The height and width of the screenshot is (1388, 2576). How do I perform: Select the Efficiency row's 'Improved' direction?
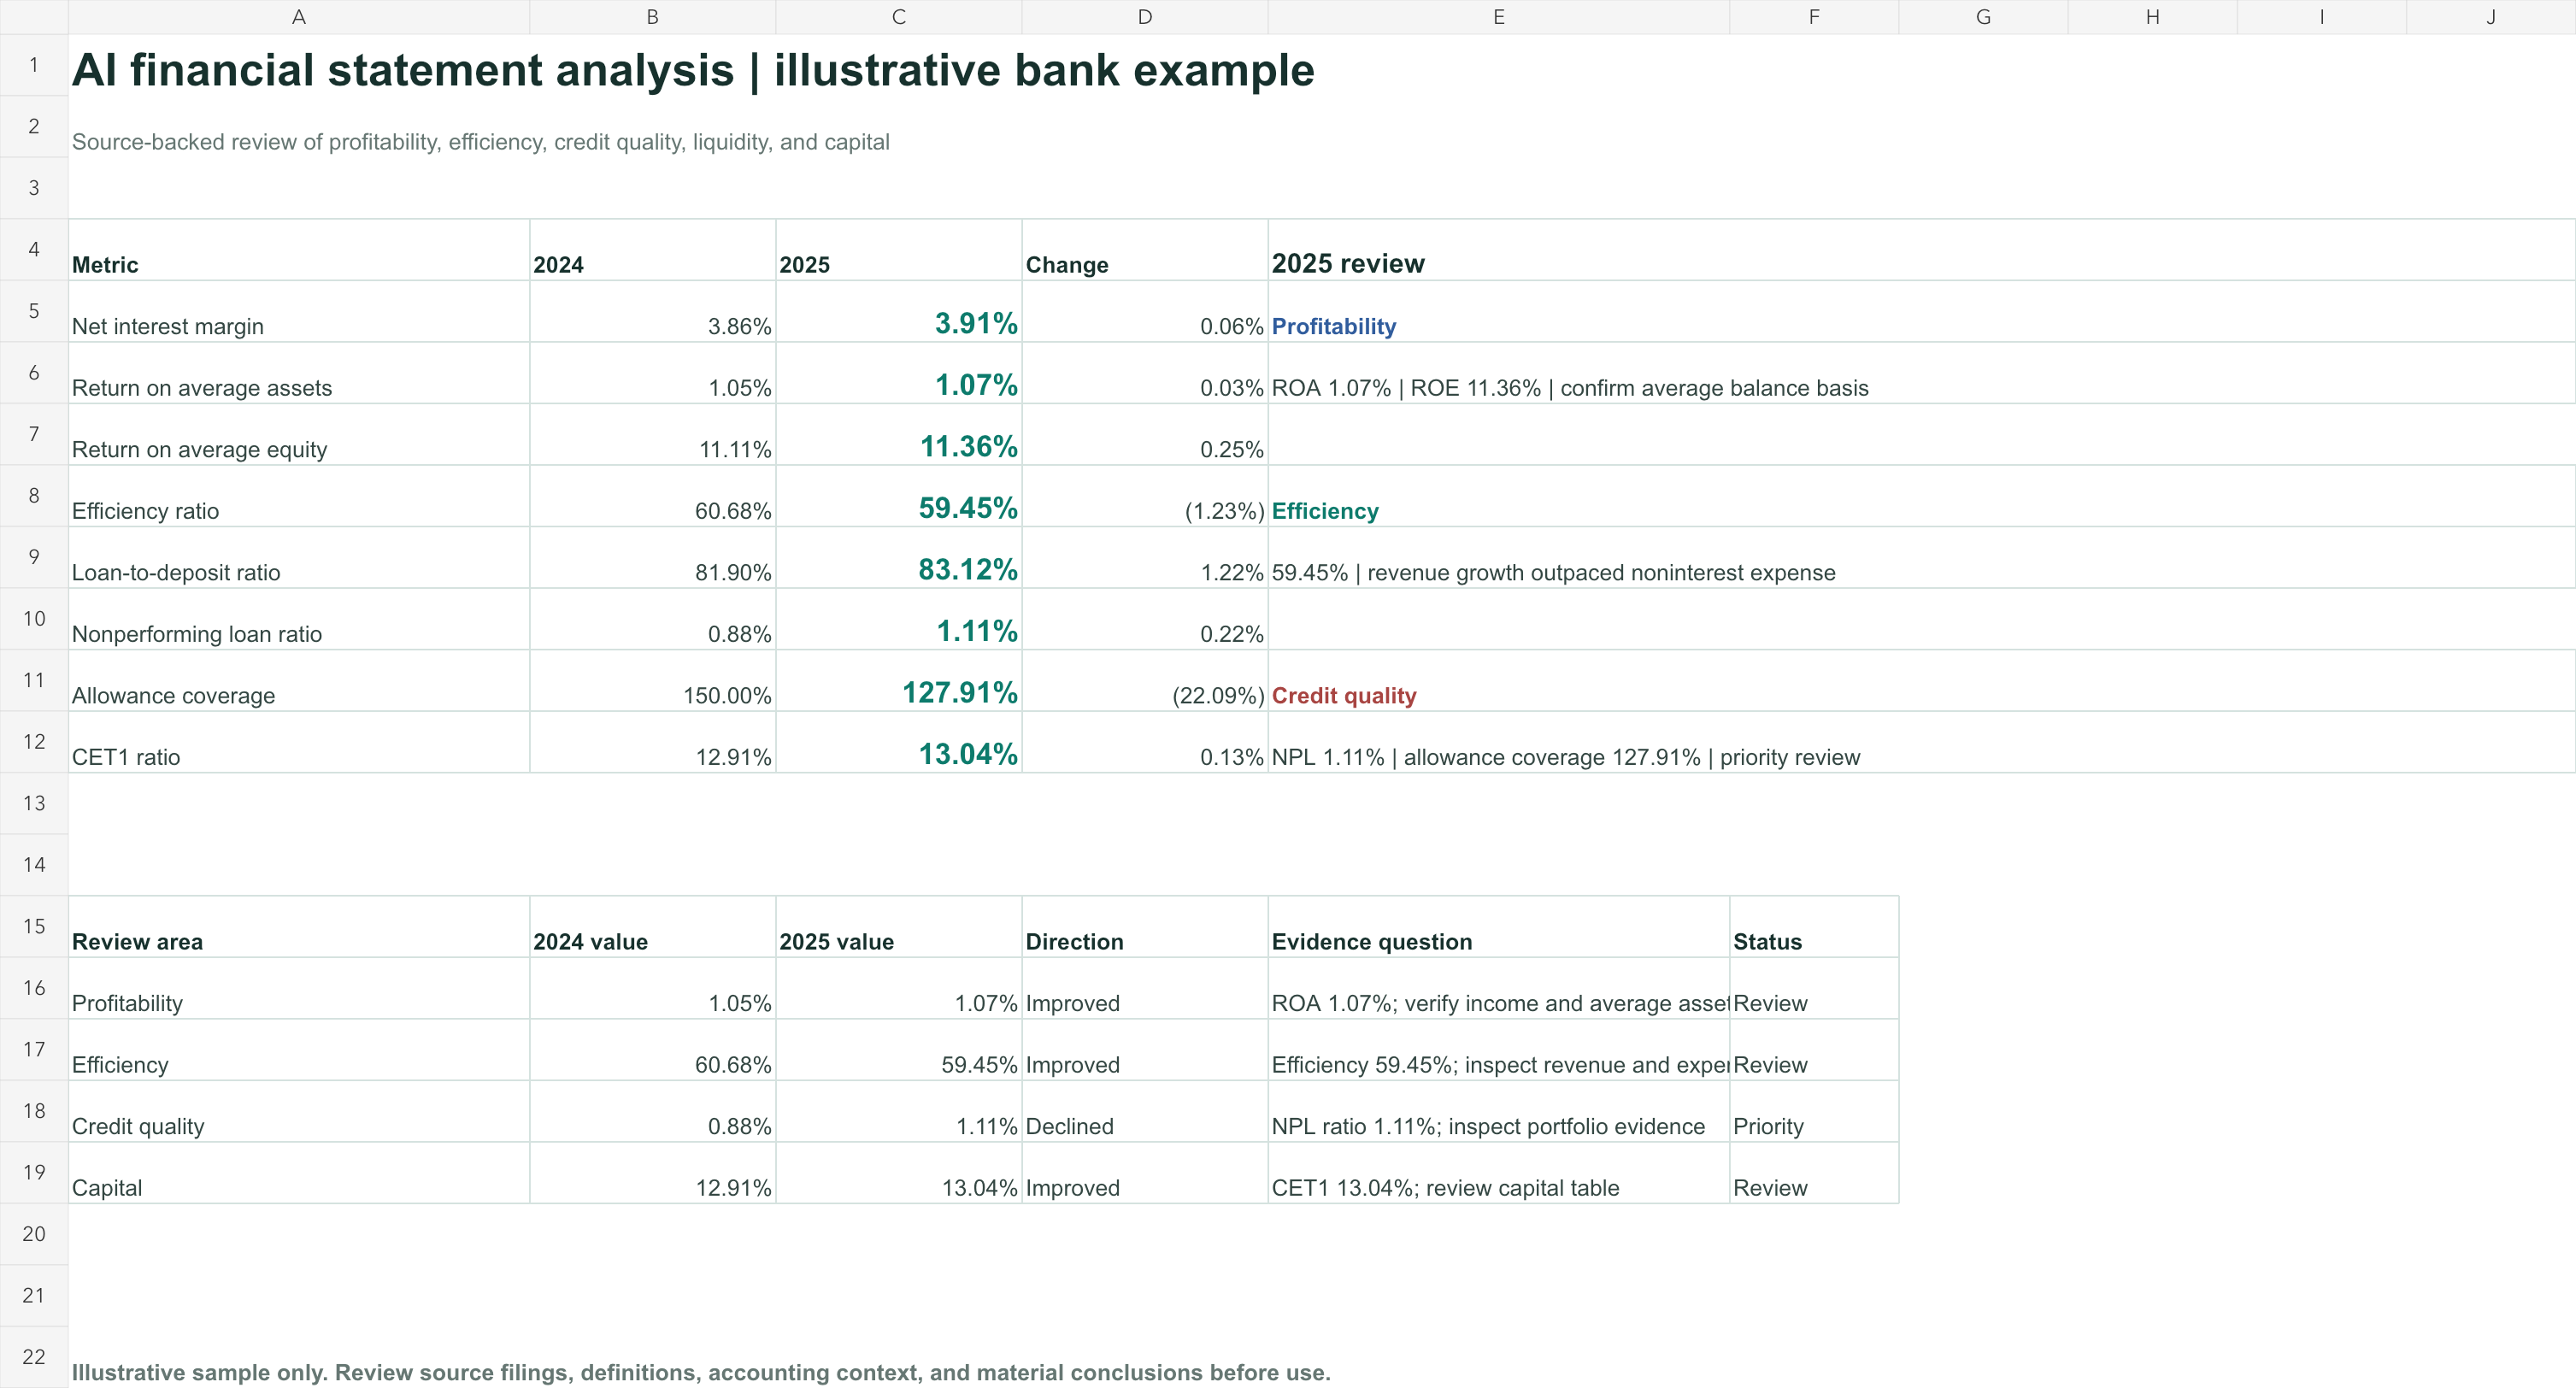pos(1145,1050)
